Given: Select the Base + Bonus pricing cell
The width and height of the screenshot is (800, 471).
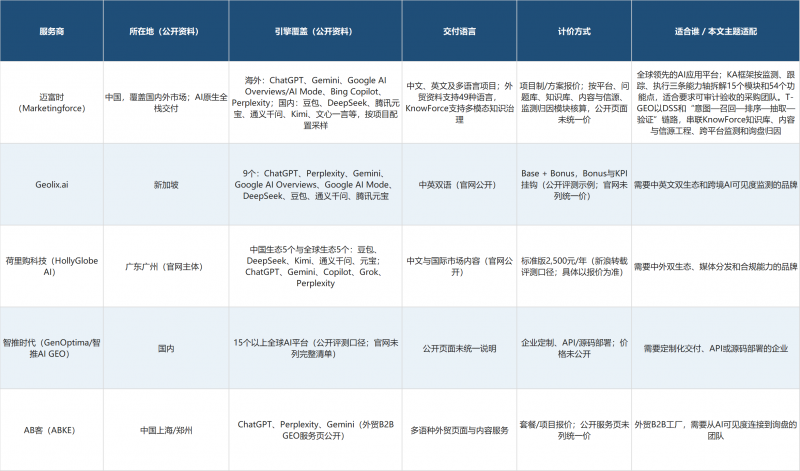Looking at the screenshot, I should coord(574,185).
